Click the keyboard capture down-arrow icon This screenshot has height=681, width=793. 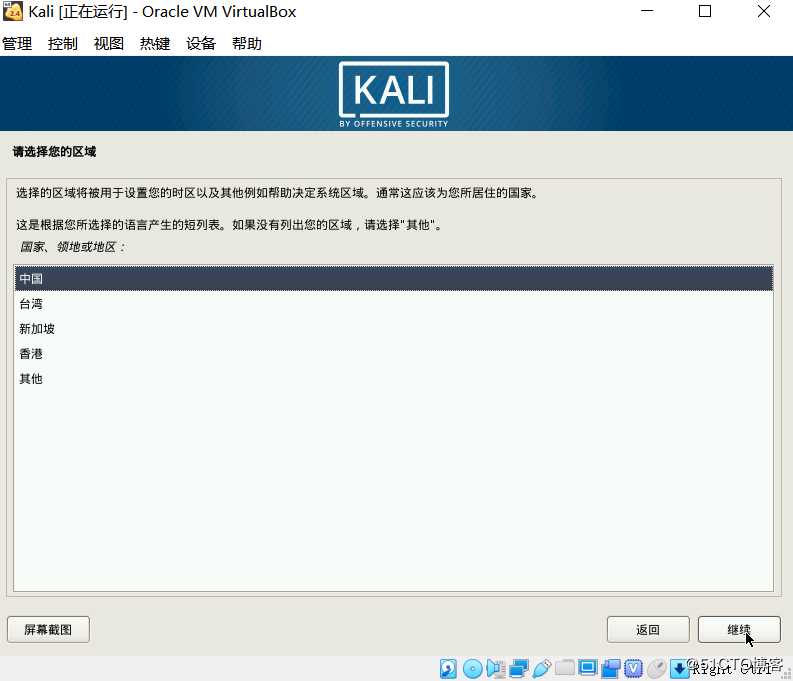[x=679, y=669]
